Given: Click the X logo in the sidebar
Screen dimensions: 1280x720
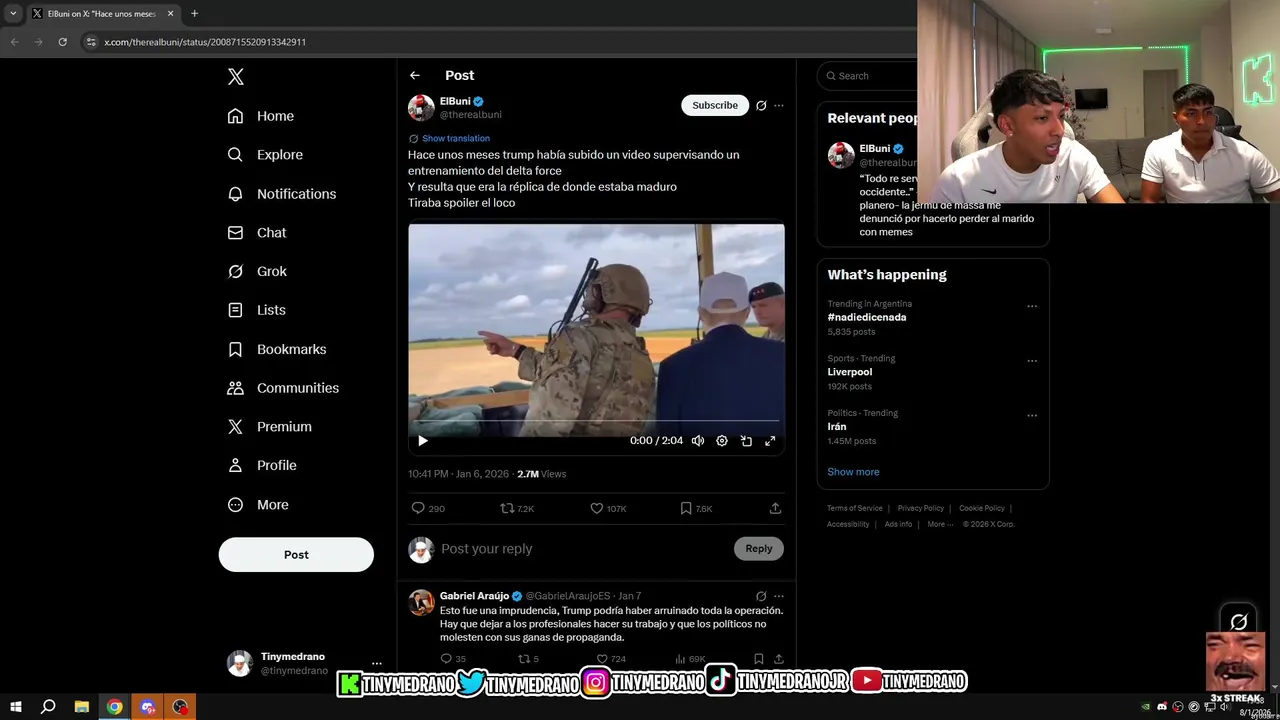Looking at the screenshot, I should 236,77.
